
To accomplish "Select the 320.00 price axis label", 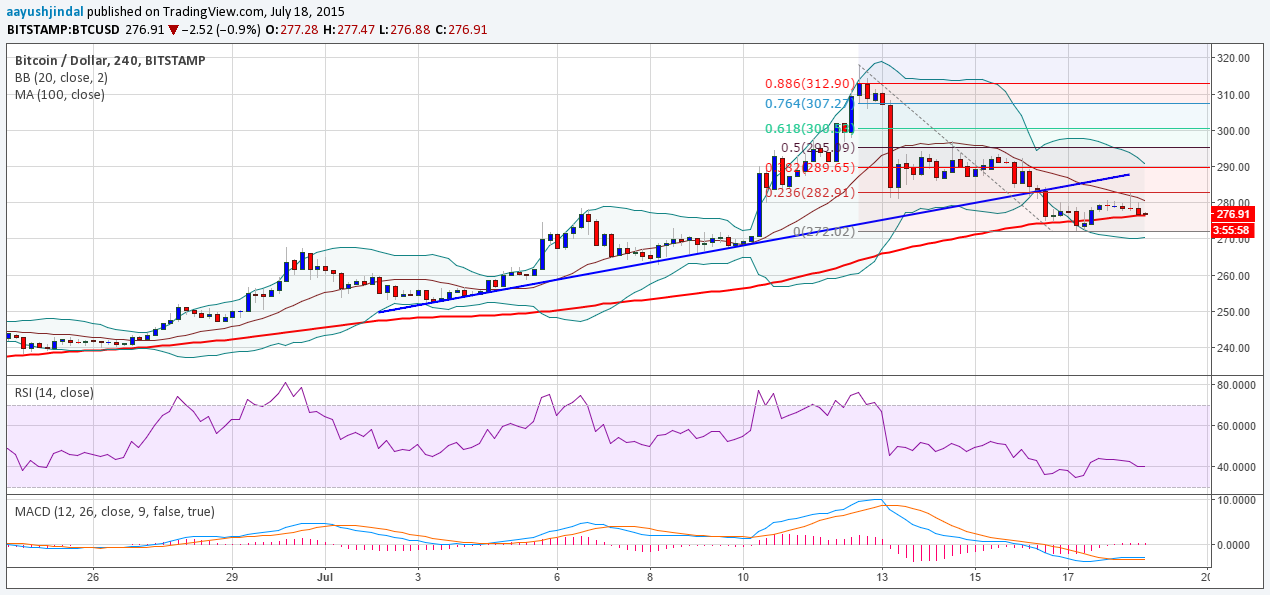I will pos(1231,59).
